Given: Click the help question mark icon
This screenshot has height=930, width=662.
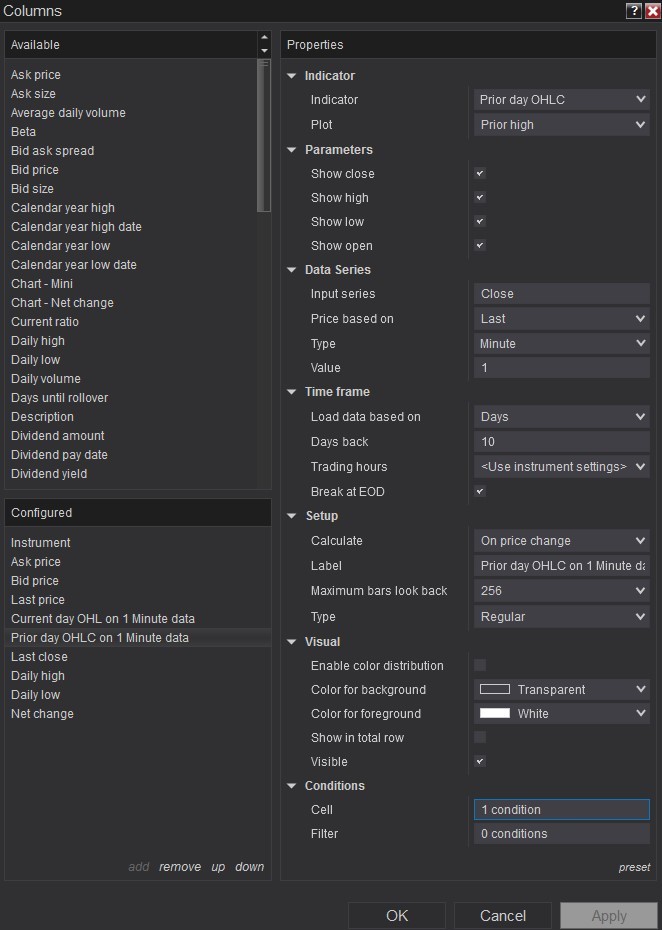Looking at the screenshot, I should point(634,11).
